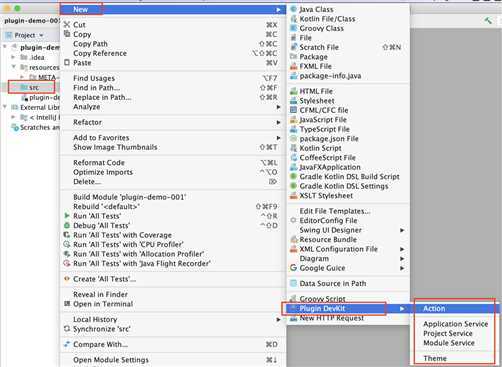Click the Compare With icon
This screenshot has height=367, width=502.
pos(67,344)
